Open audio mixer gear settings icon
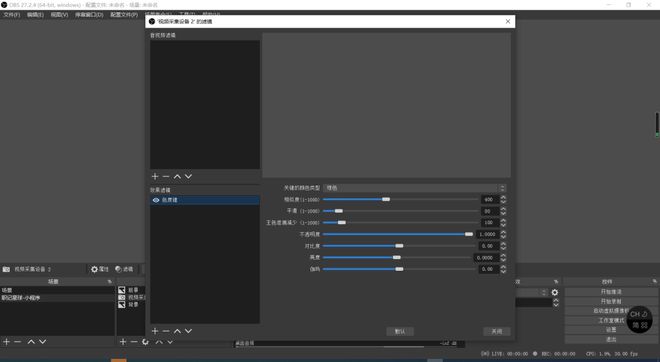Image resolution: width=660 pixels, height=362 pixels. click(555, 292)
